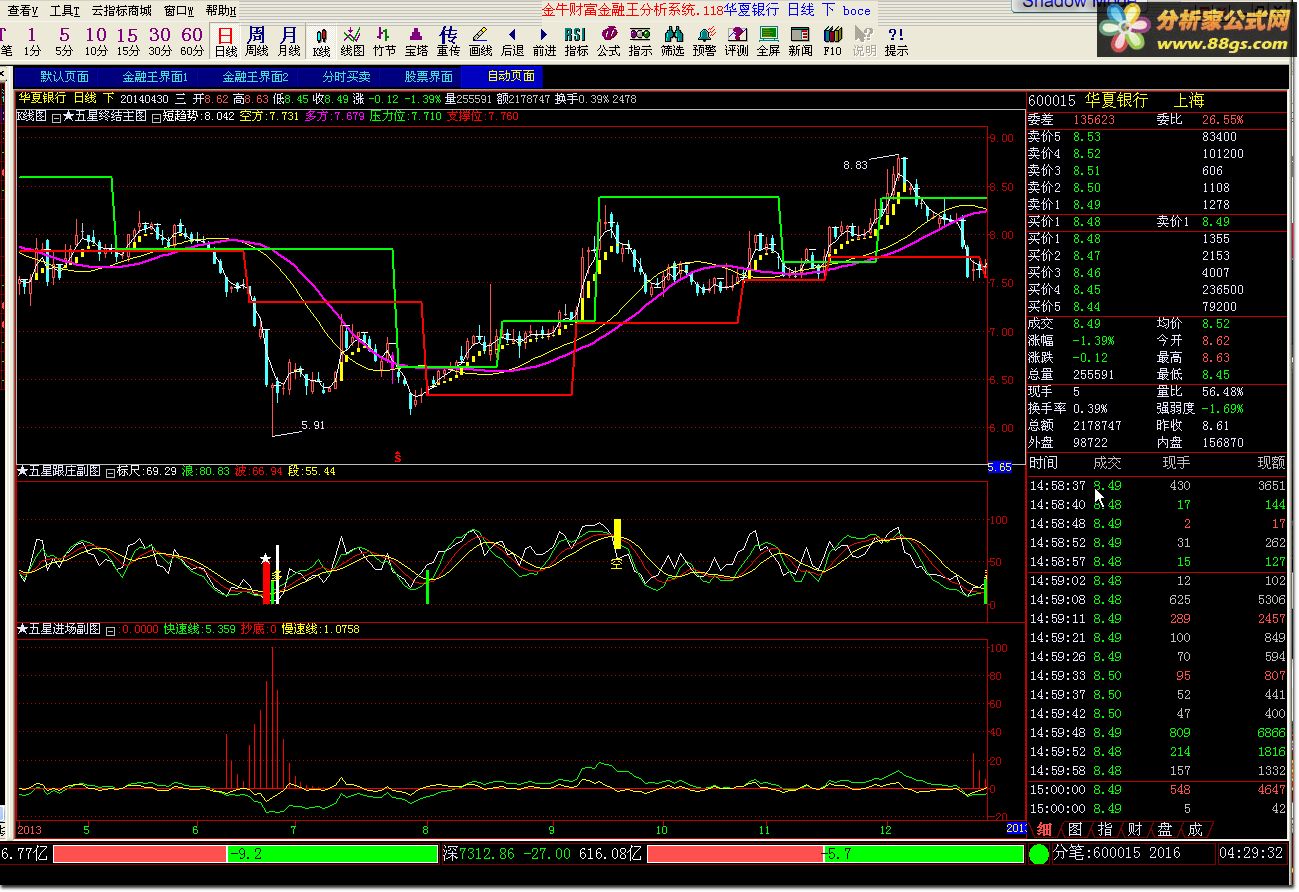Open F10 company information
1299x892 pixels.
pos(832,41)
